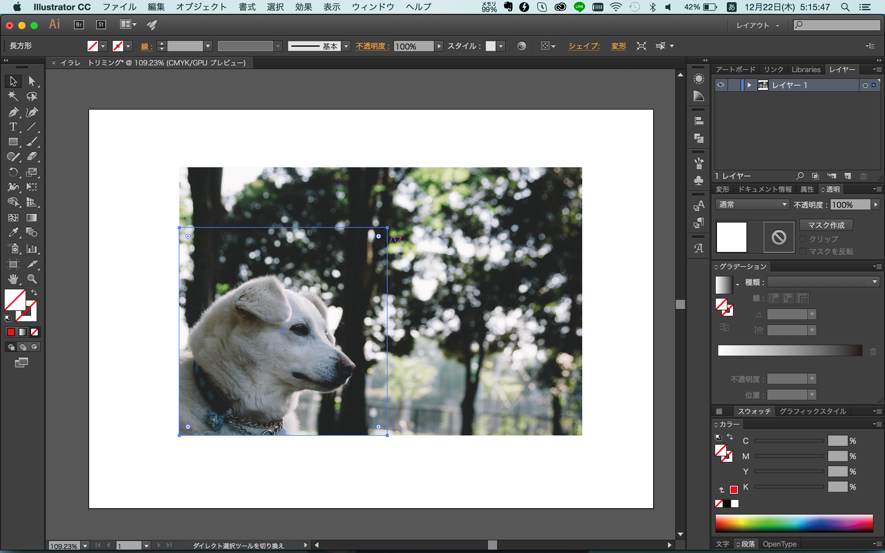The image size is (885, 553).
Task: Toggle visibility of レイヤー 1
Action: coord(721,86)
